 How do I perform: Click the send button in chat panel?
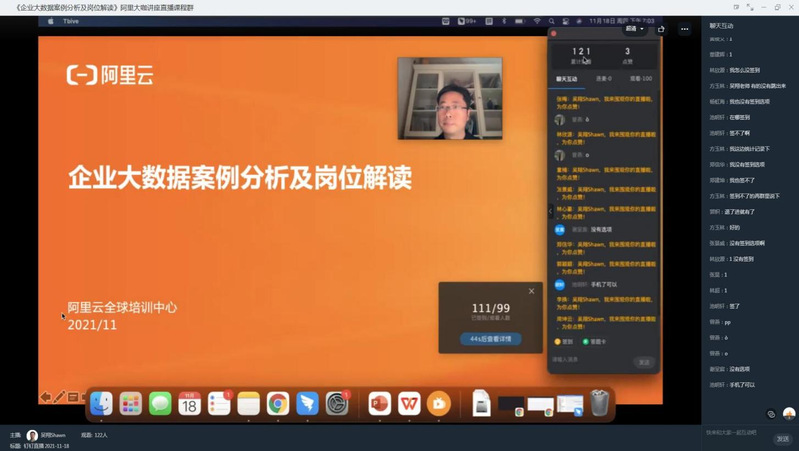[644, 362]
